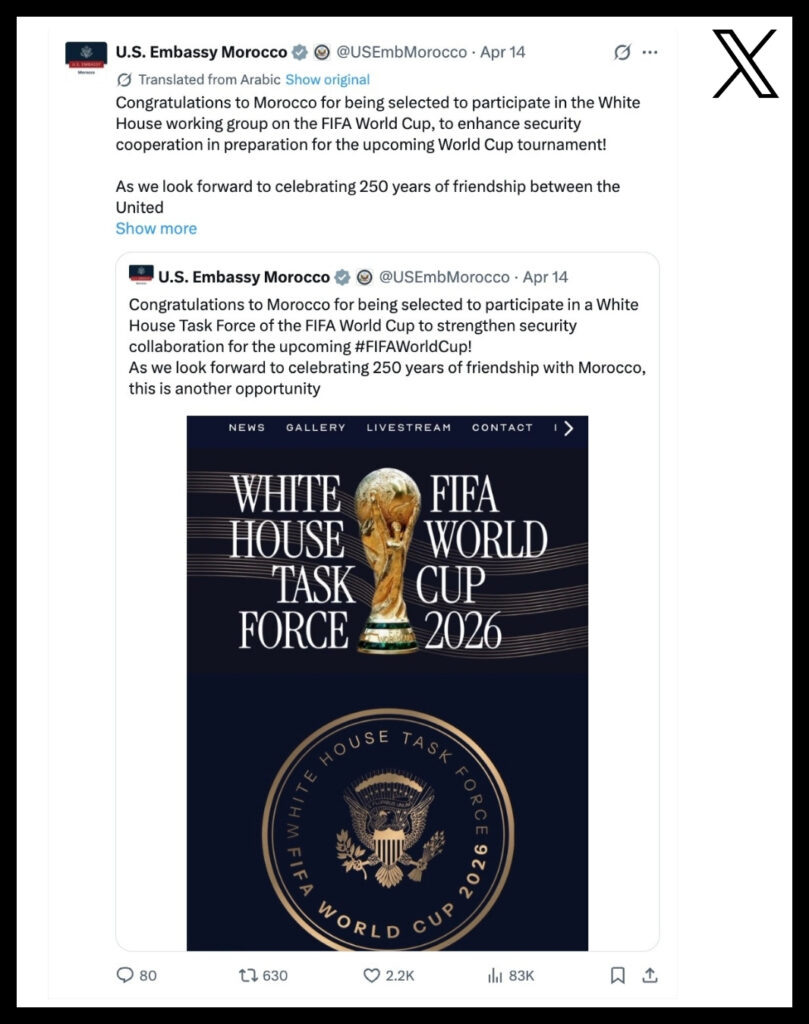
Task: Expand the tweet with 'Show more'
Action: pos(155,228)
